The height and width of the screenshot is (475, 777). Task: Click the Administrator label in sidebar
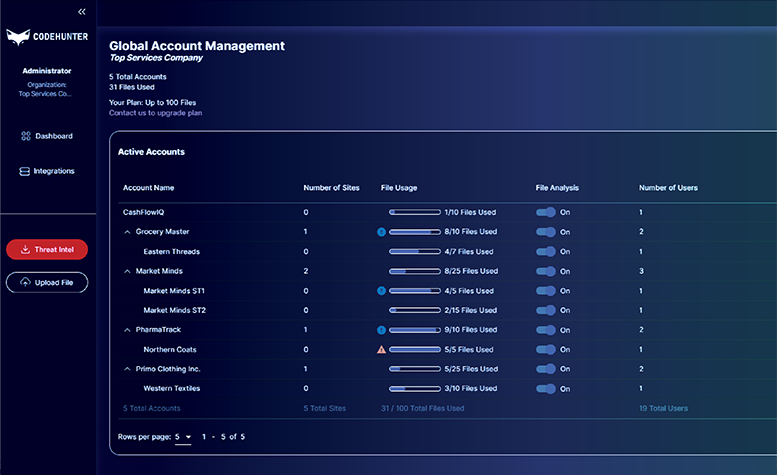(47, 71)
